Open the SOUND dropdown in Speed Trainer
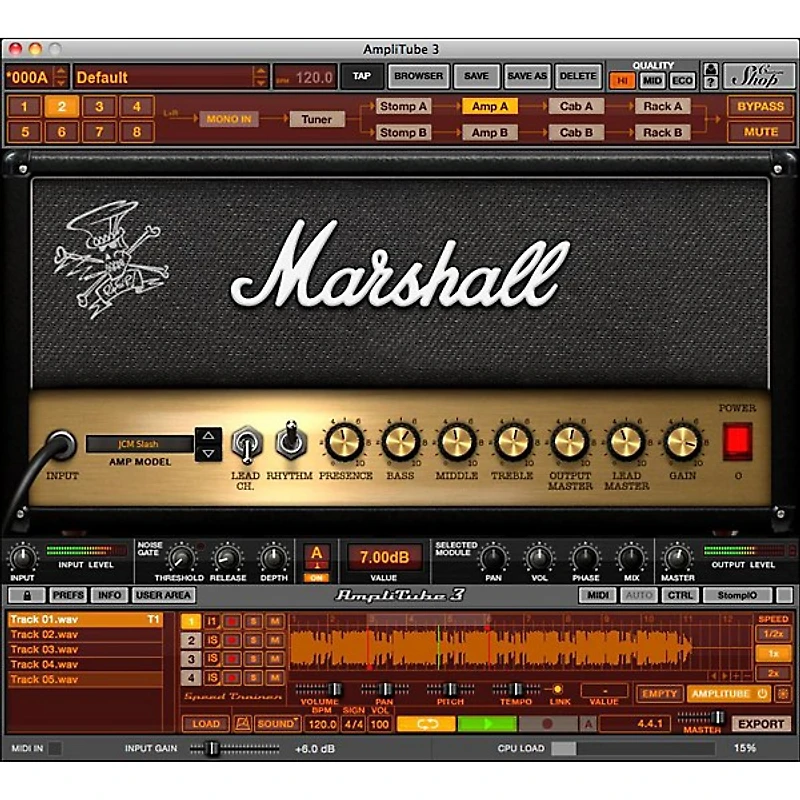 tap(277, 723)
